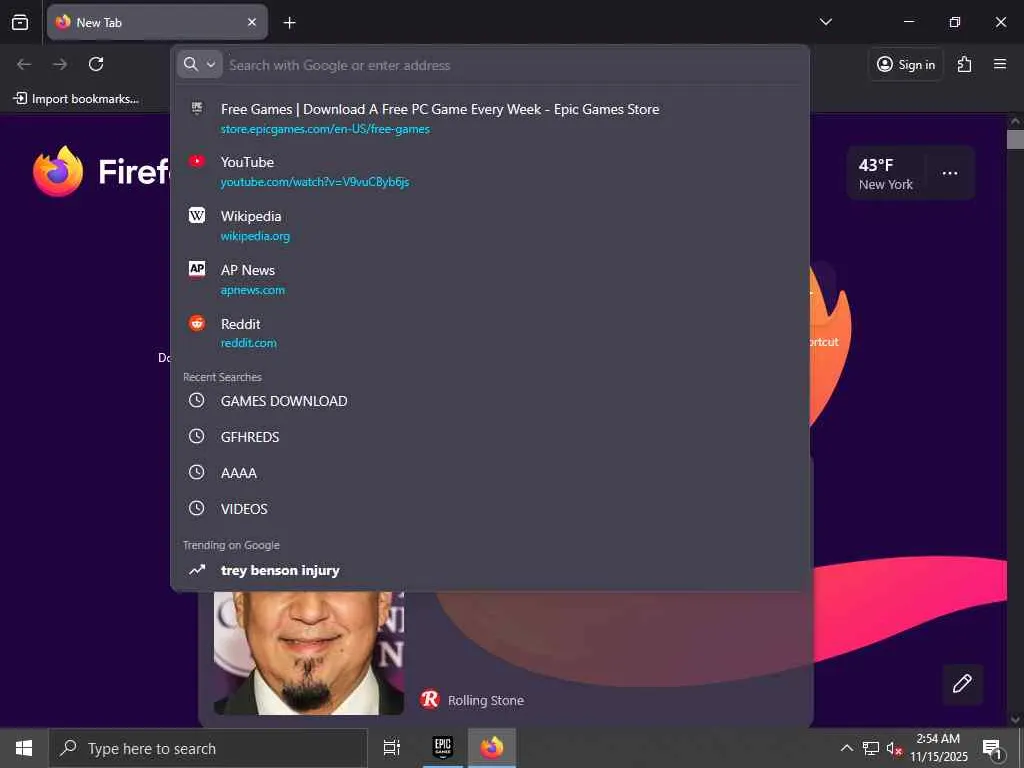Viewport: 1024px width, 768px height.
Task: Click the Type here to search box
Action: (x=209, y=748)
